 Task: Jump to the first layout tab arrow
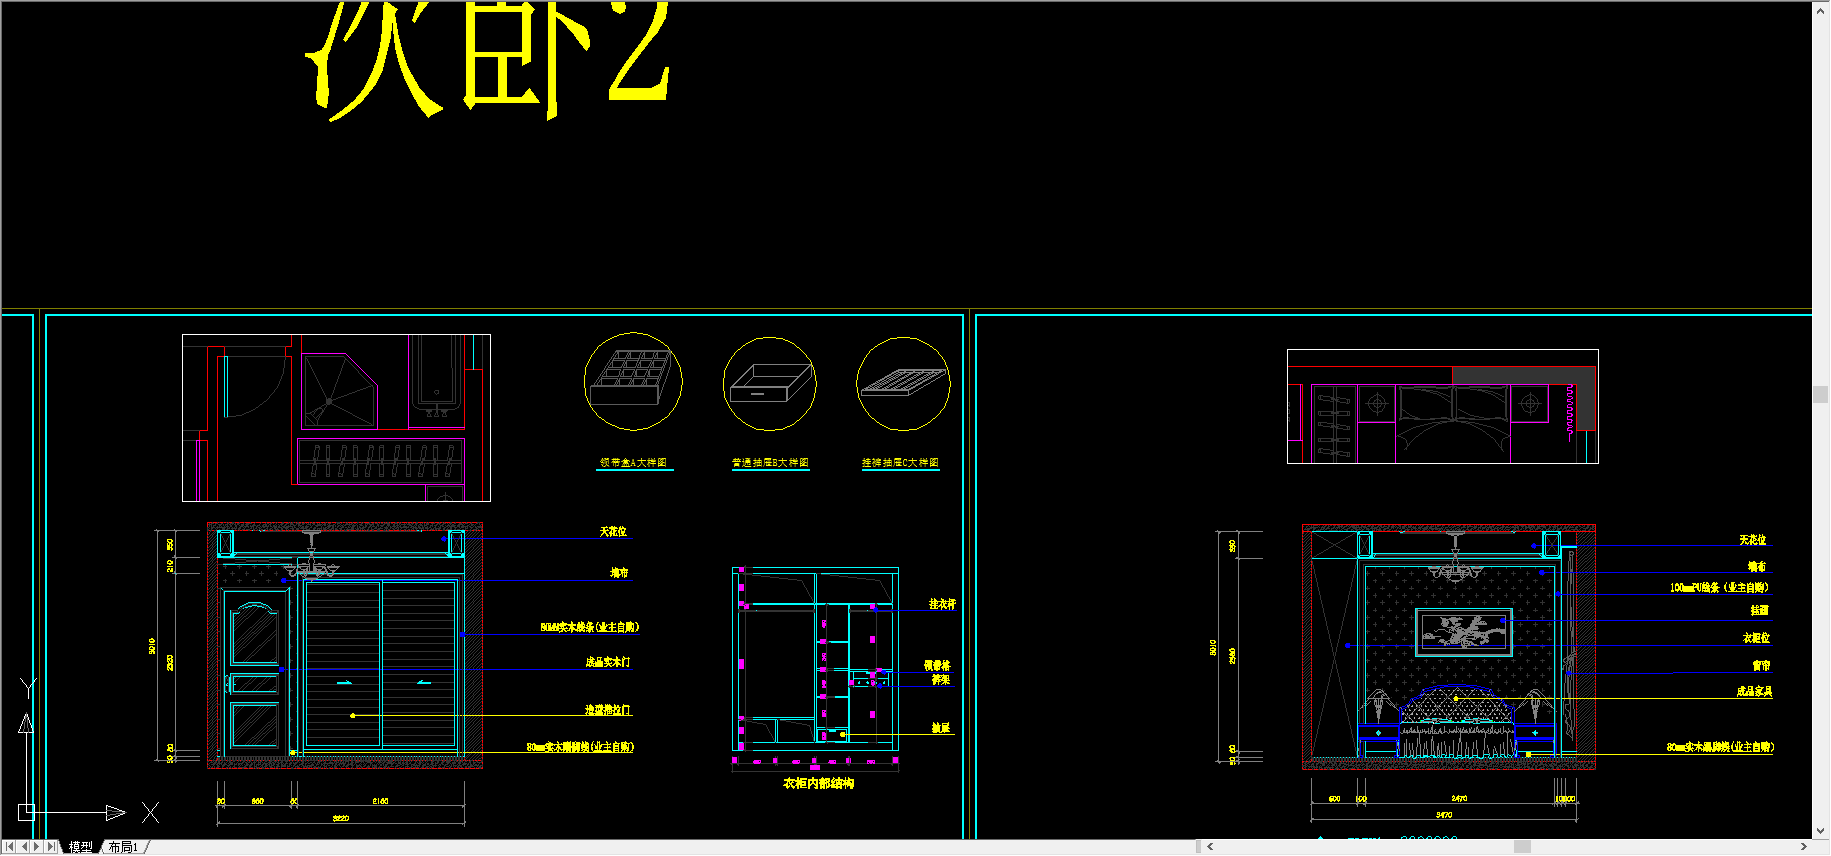pyautogui.click(x=9, y=847)
